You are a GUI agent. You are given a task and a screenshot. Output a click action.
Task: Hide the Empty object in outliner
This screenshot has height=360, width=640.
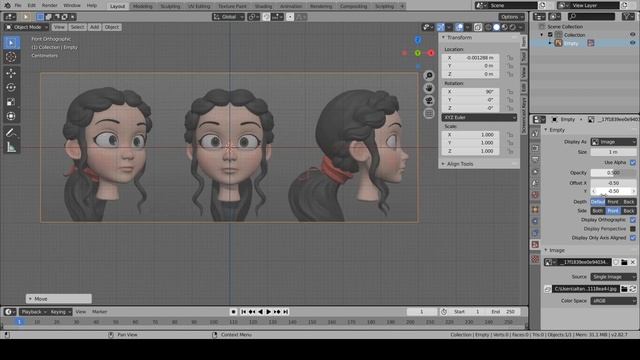coord(633,43)
